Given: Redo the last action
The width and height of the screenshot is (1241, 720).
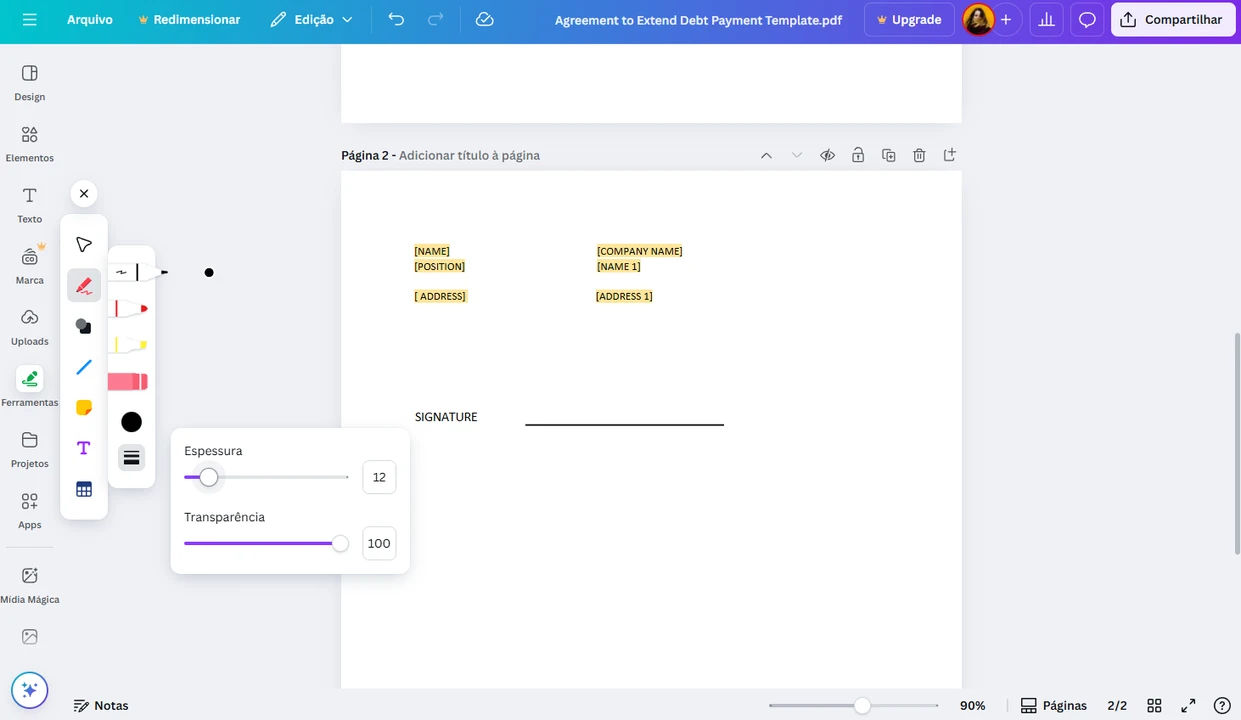Looking at the screenshot, I should 435,20.
